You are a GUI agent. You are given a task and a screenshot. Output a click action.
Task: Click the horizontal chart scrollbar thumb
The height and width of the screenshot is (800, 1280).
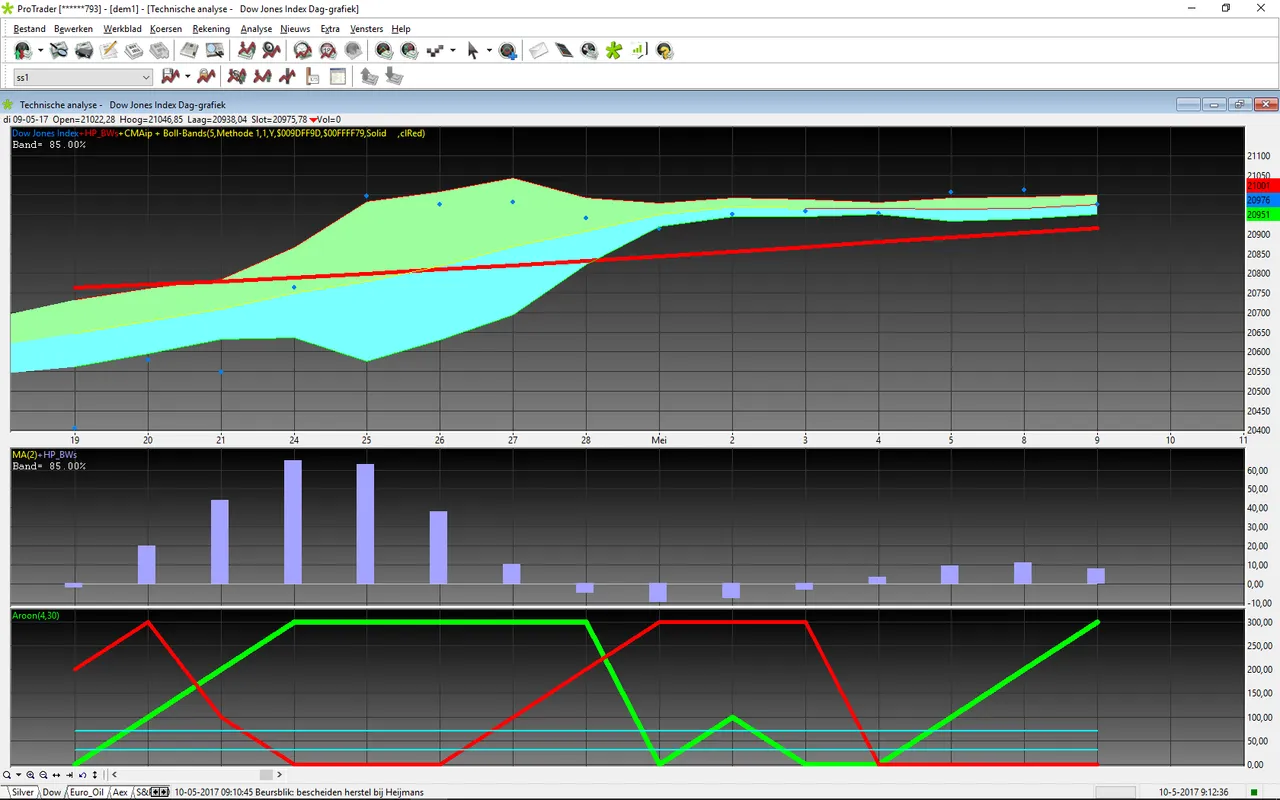(x=266, y=775)
